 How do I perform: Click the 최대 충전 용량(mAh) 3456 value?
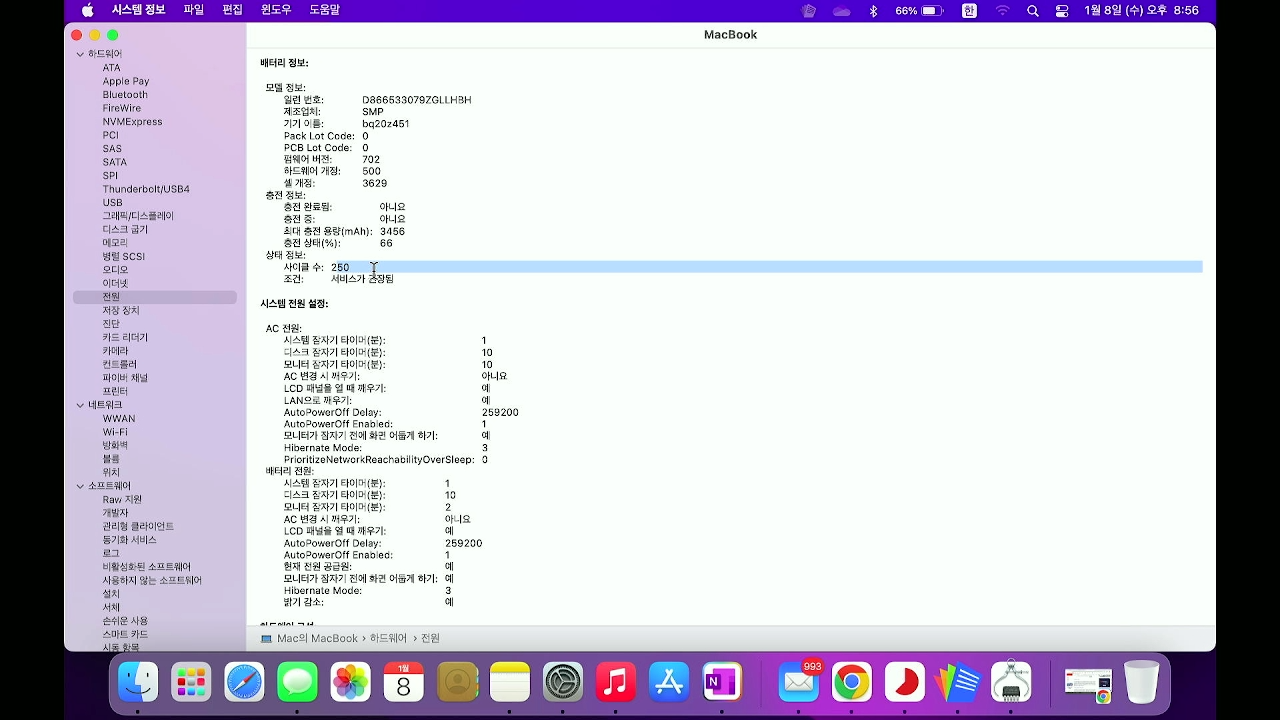point(392,231)
